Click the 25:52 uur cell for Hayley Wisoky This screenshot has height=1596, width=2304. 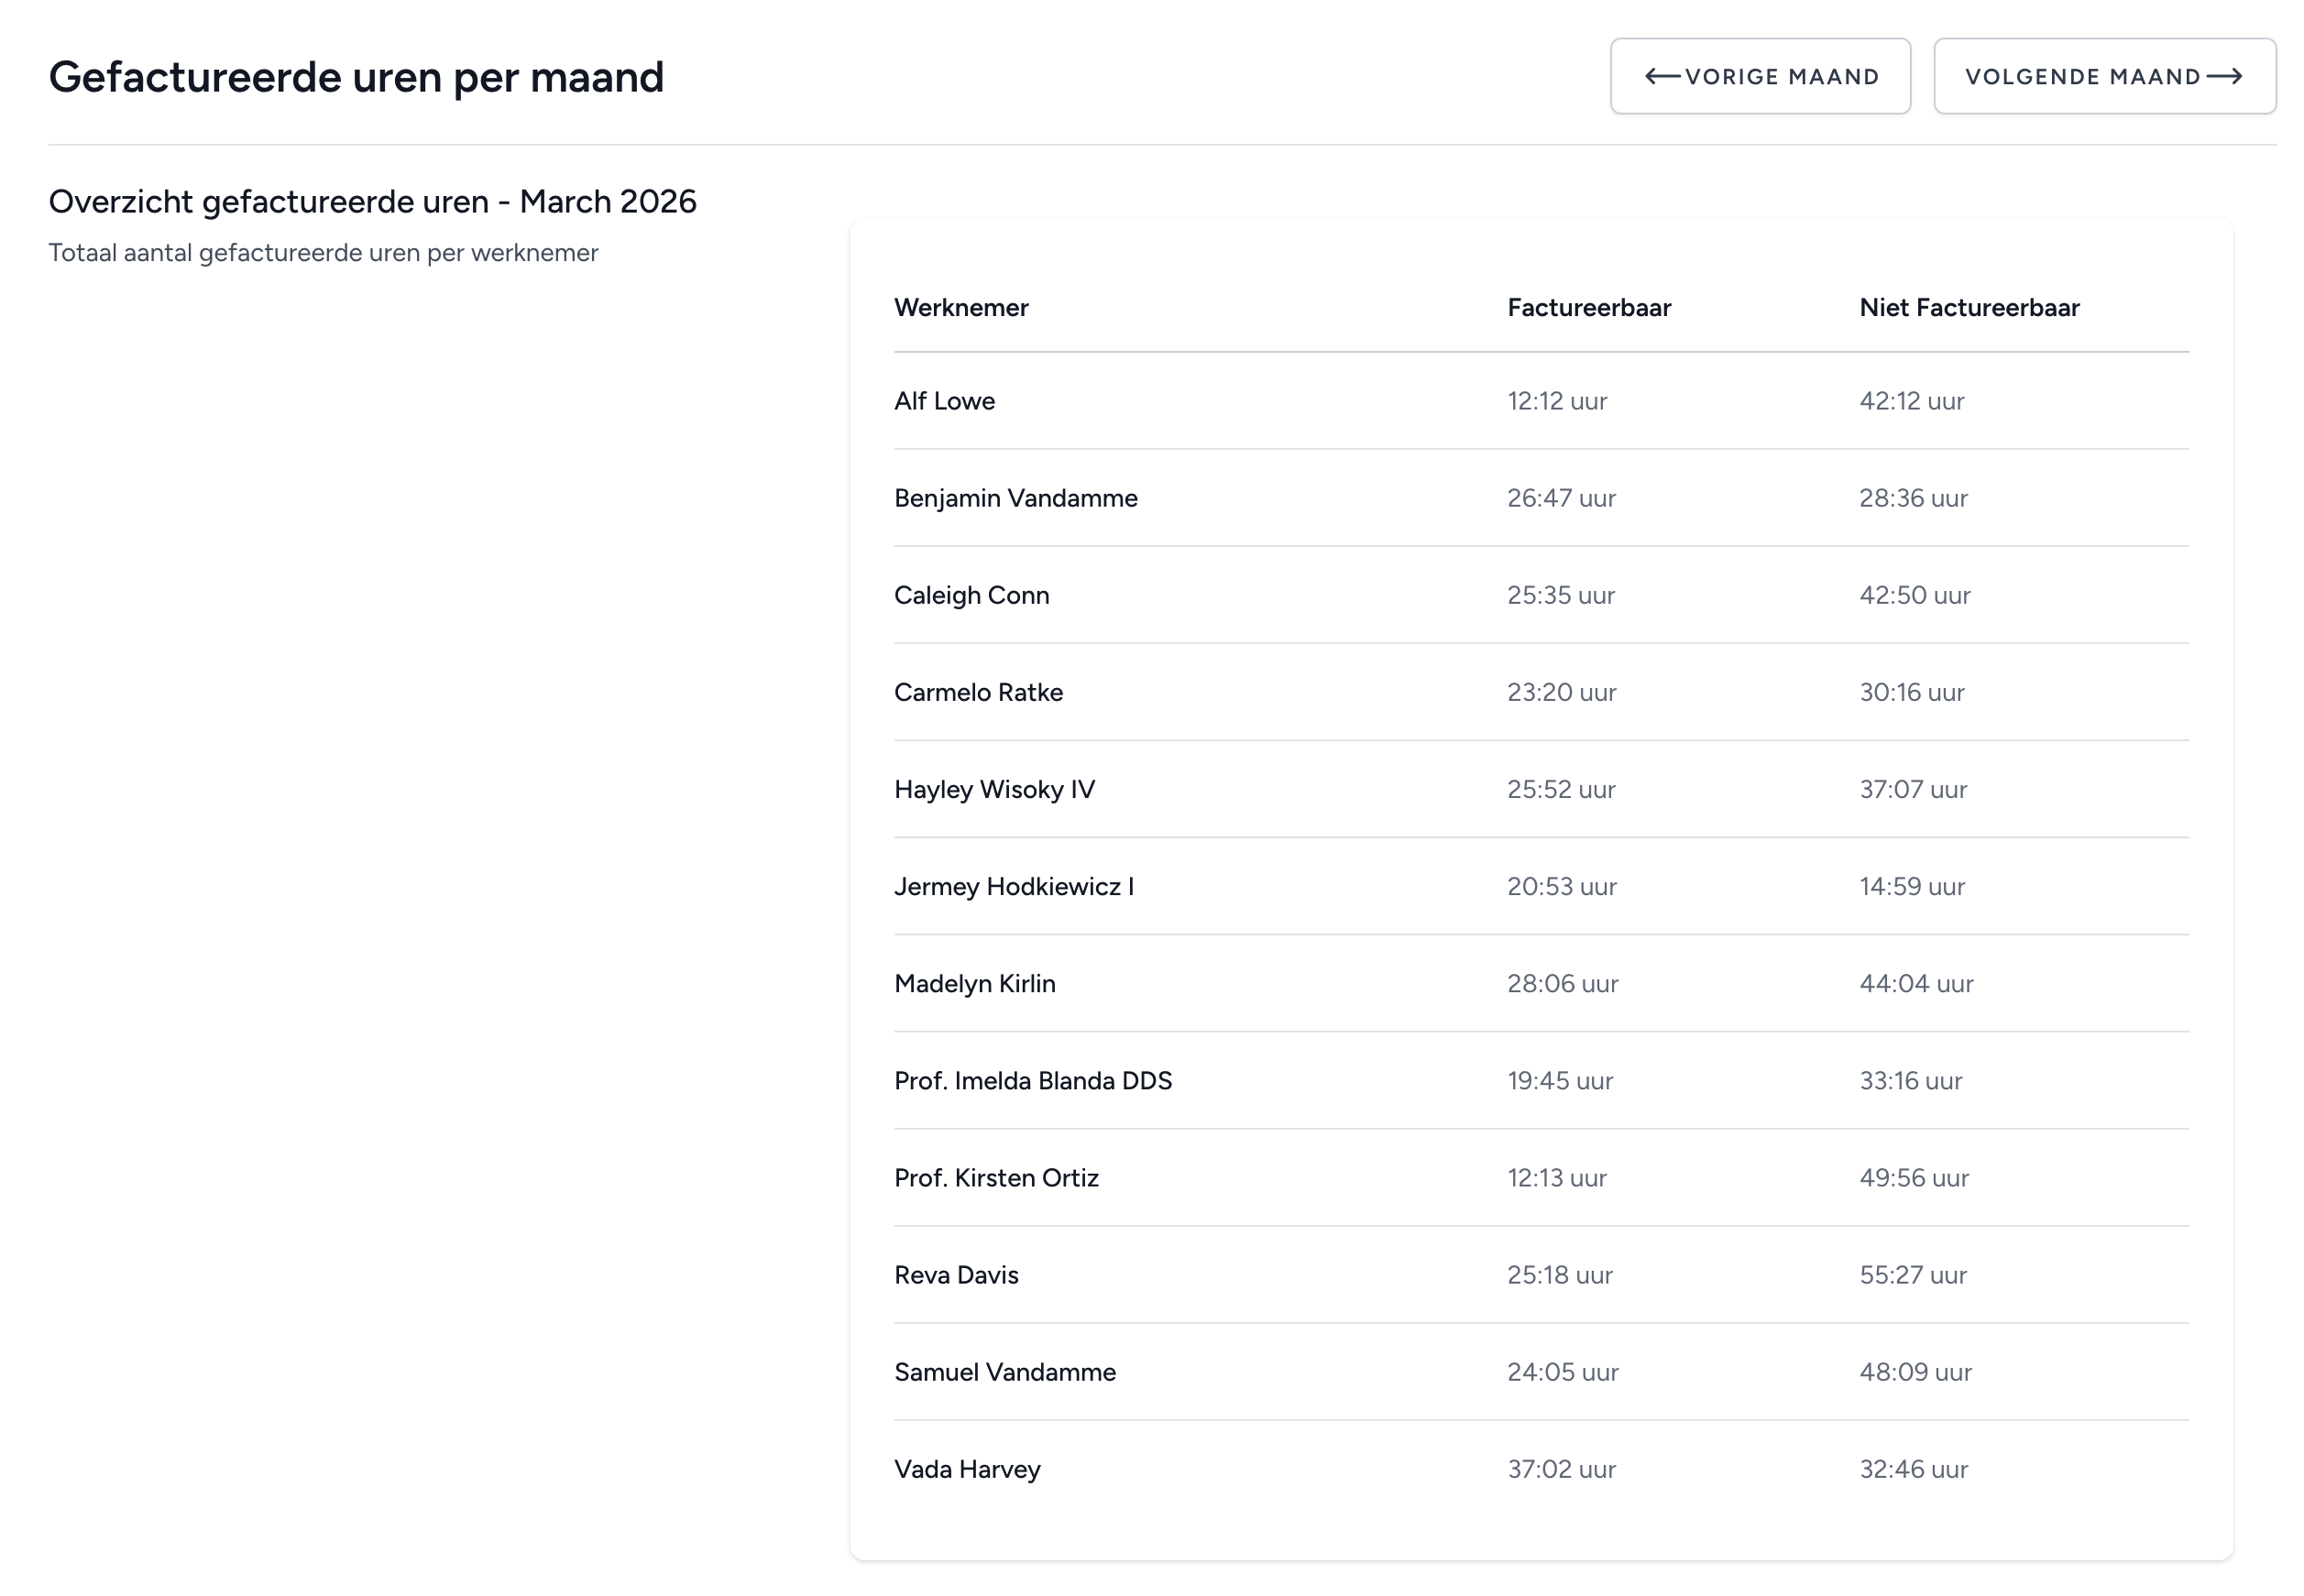click(1561, 789)
